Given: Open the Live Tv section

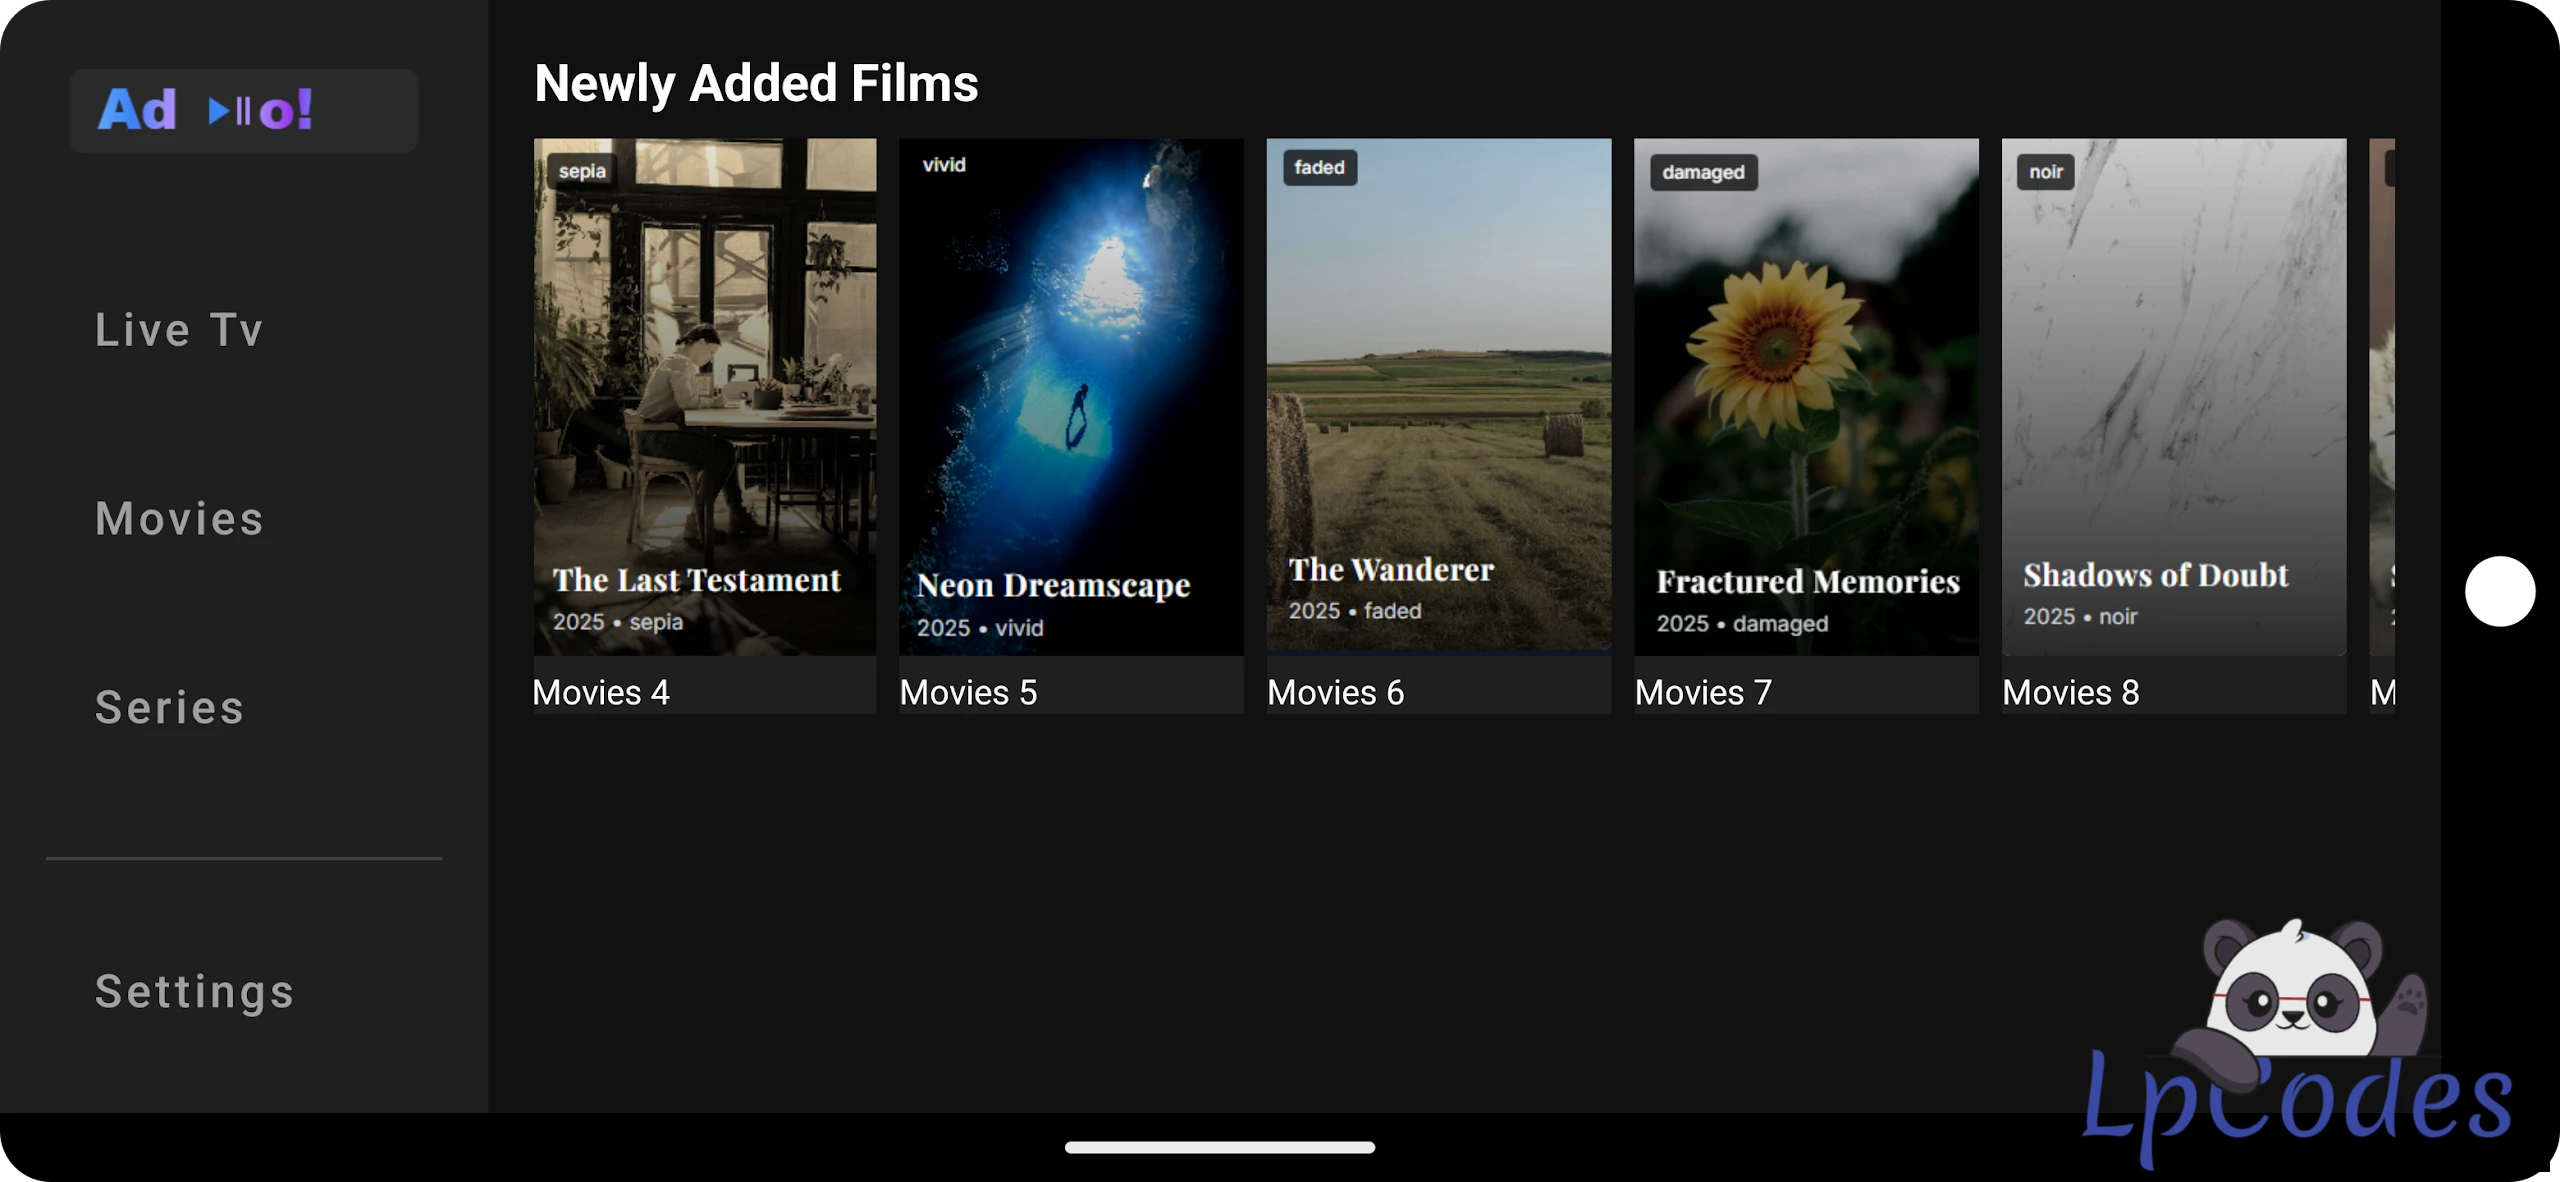Looking at the screenshot, I should tap(179, 330).
